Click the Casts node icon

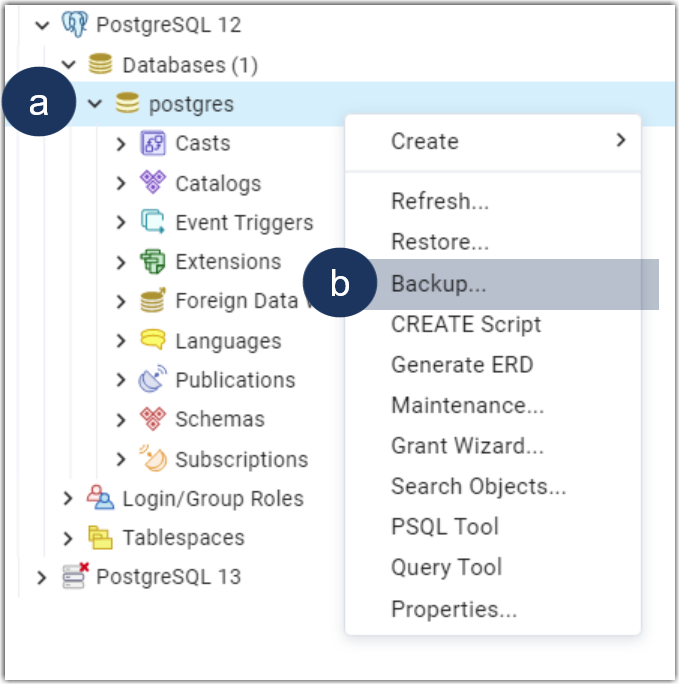coord(152,144)
